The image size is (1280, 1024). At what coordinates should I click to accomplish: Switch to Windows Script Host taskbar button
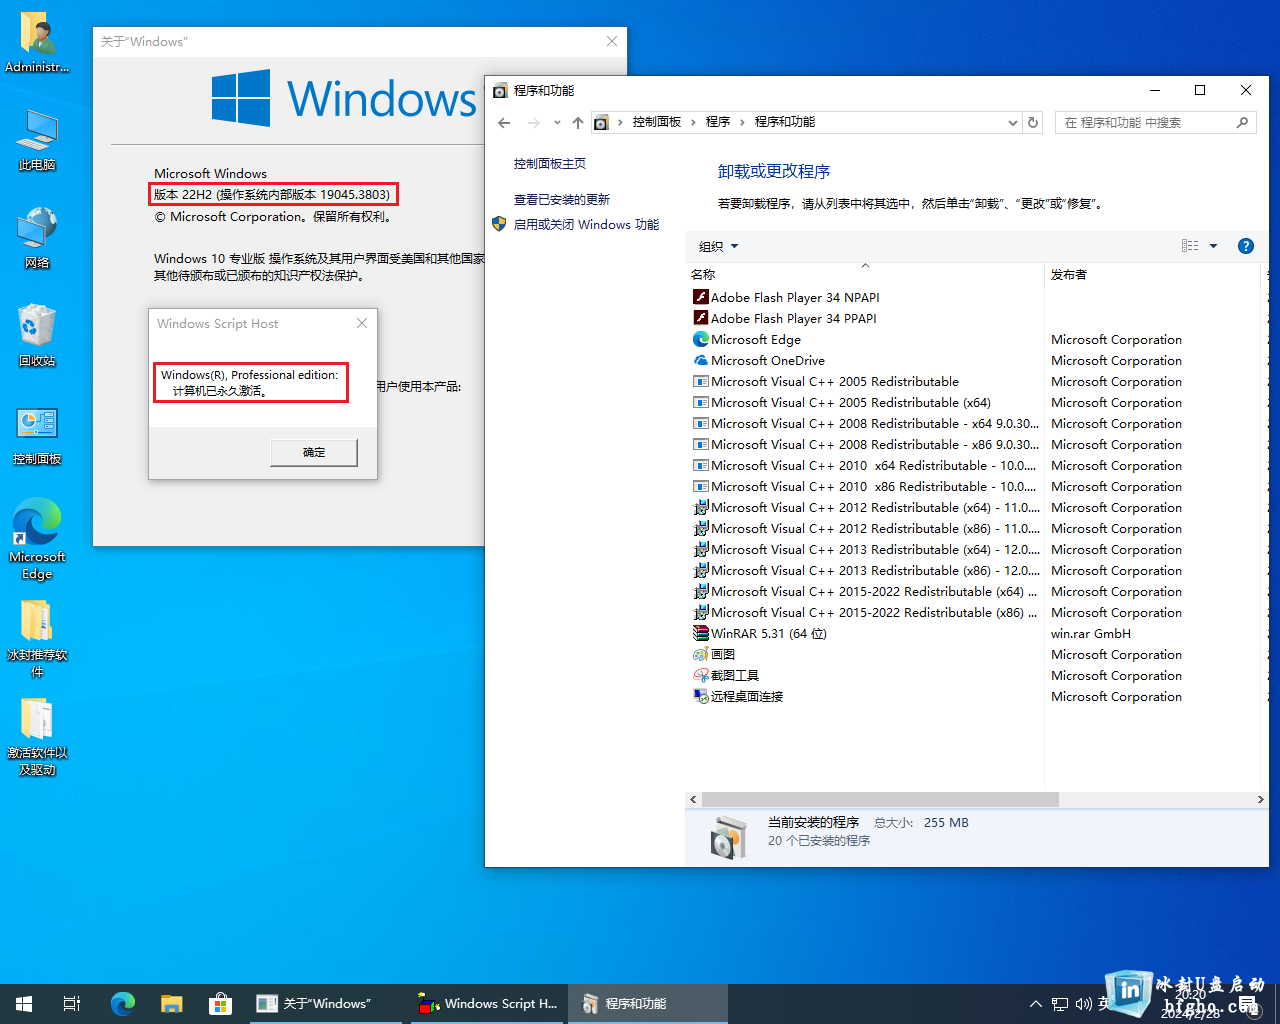(x=487, y=1003)
